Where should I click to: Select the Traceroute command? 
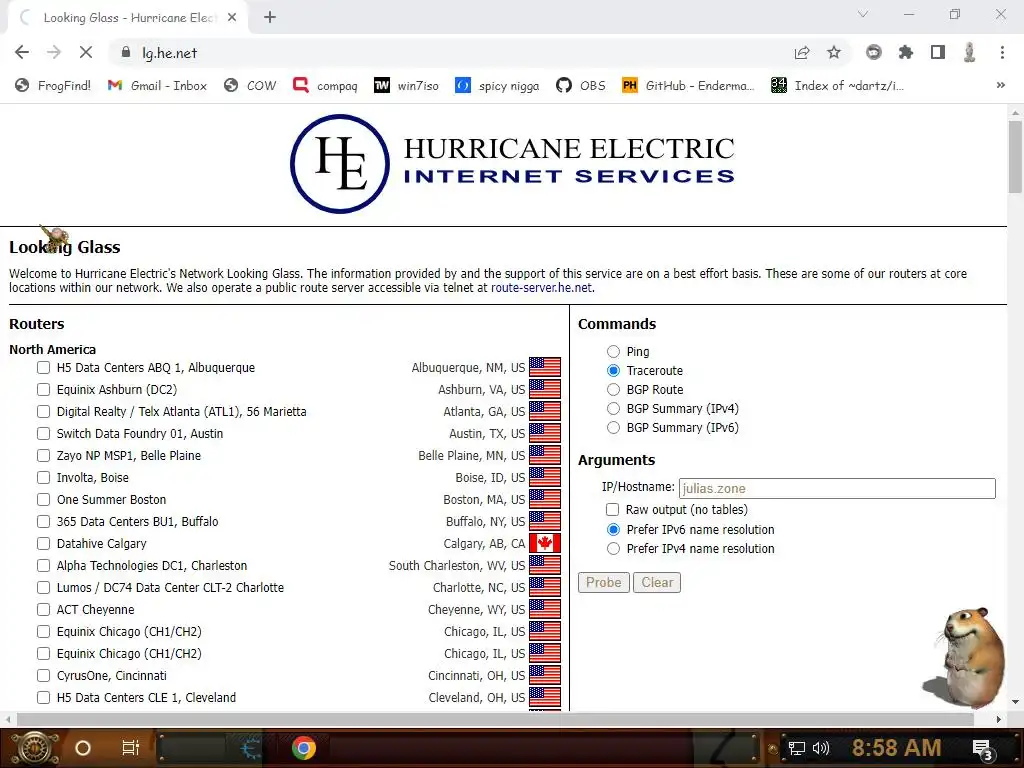(613, 370)
